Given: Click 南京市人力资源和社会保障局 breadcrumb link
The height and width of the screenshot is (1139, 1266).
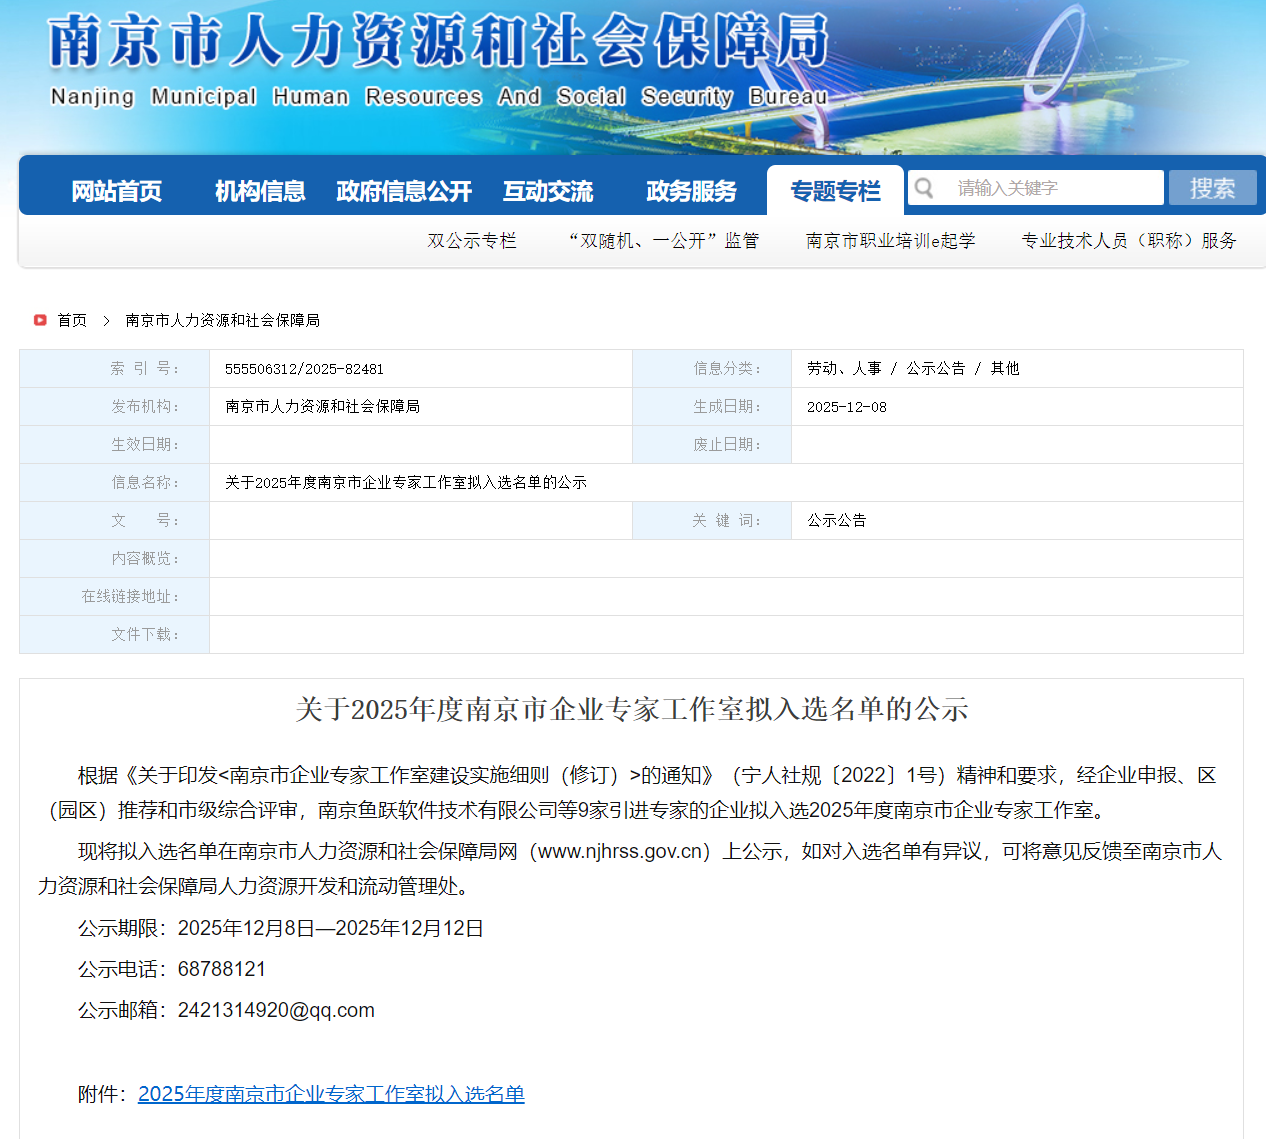Looking at the screenshot, I should coord(222,320).
